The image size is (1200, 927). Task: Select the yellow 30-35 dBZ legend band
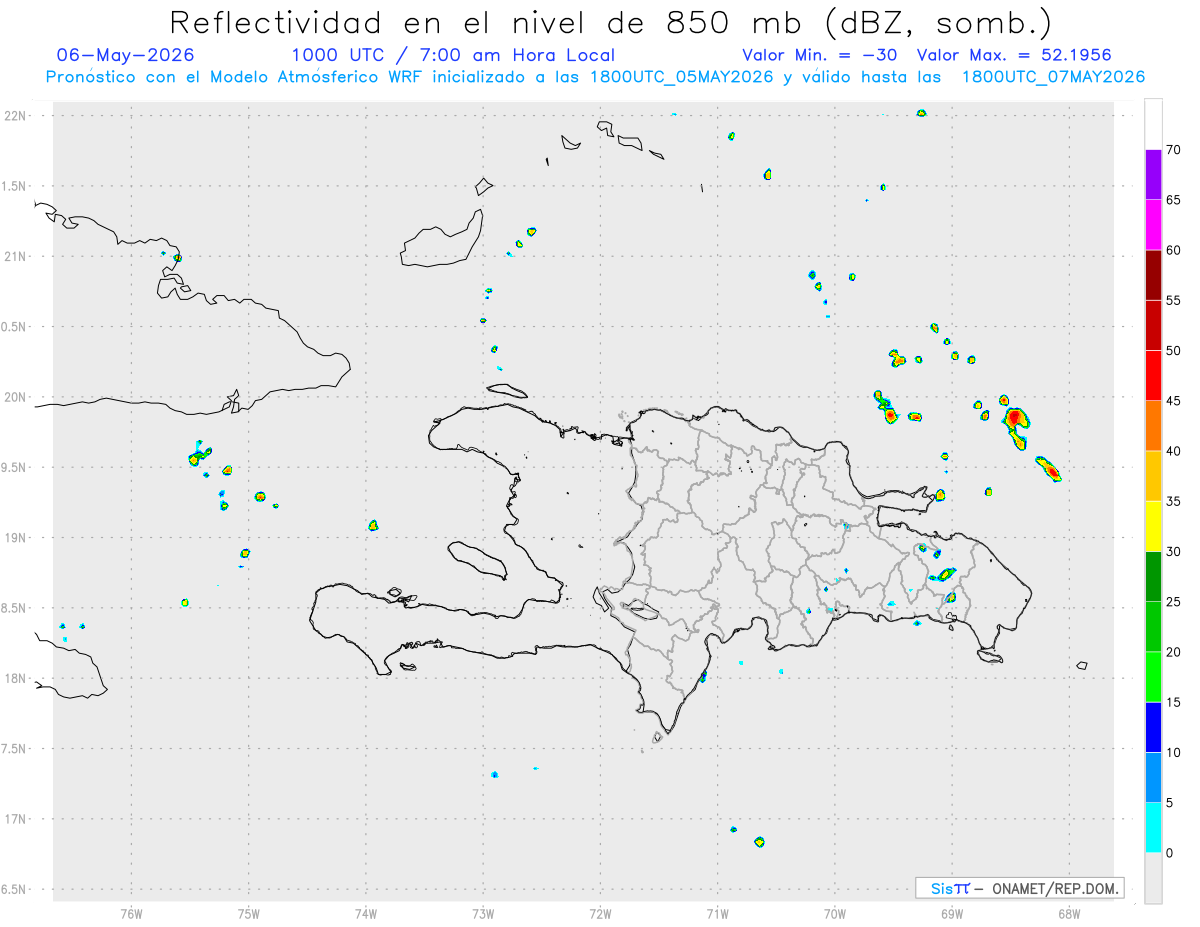[1153, 526]
